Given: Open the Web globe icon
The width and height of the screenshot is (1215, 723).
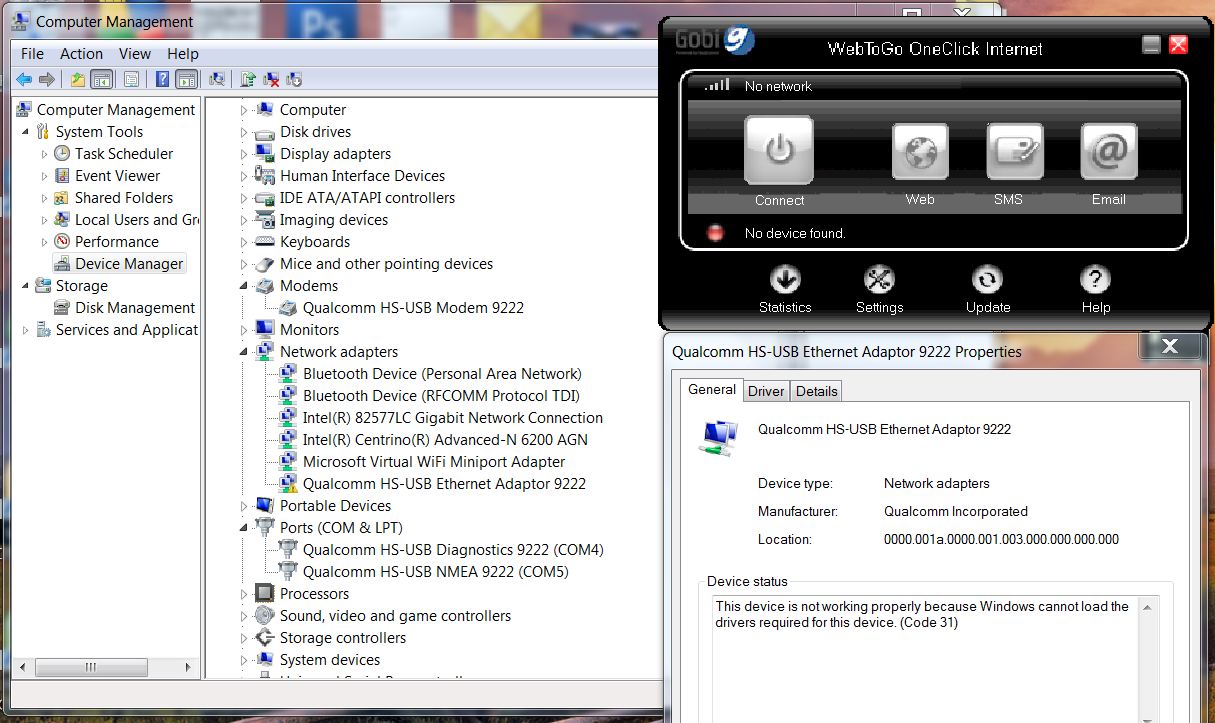Looking at the screenshot, I should click(920, 153).
